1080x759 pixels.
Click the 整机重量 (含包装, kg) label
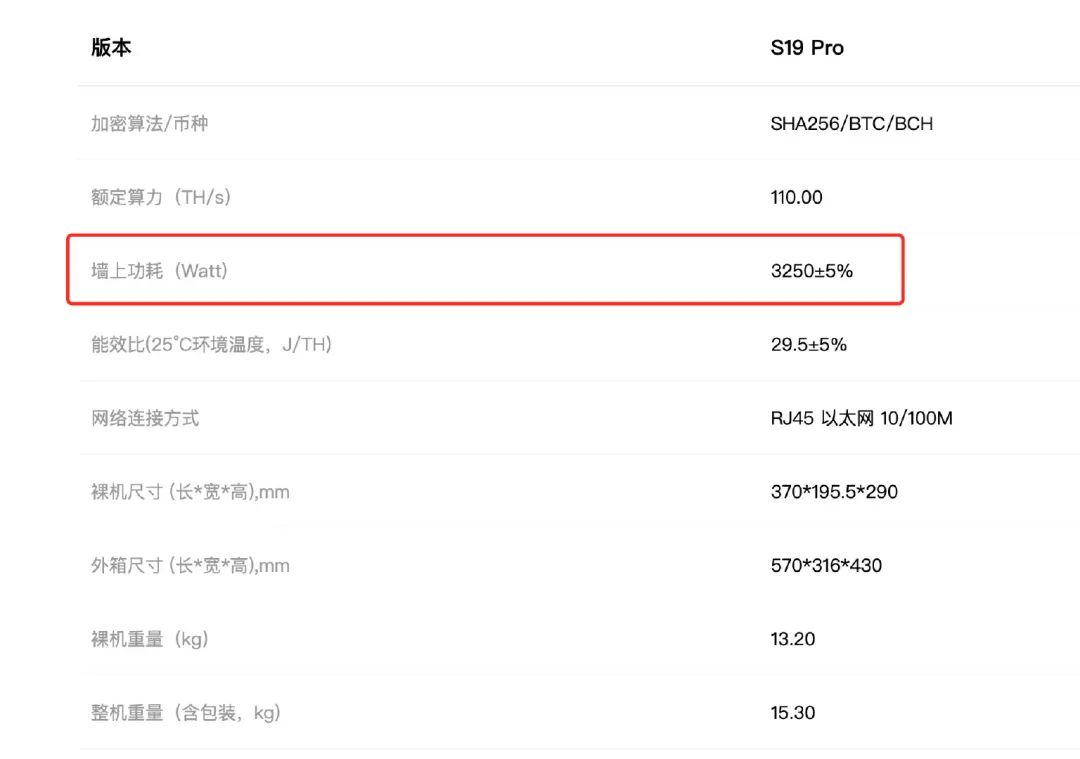(186, 713)
